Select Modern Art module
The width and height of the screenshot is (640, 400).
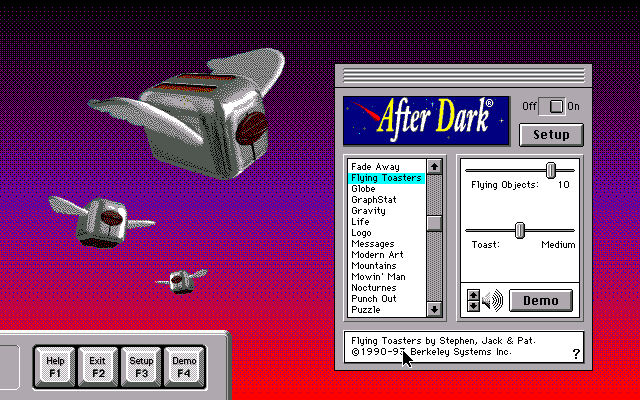(386, 255)
